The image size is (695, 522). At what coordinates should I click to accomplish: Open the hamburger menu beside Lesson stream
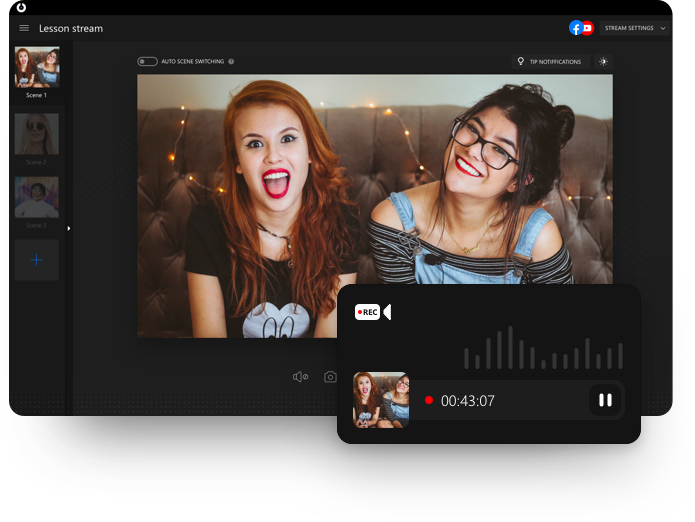point(24,28)
